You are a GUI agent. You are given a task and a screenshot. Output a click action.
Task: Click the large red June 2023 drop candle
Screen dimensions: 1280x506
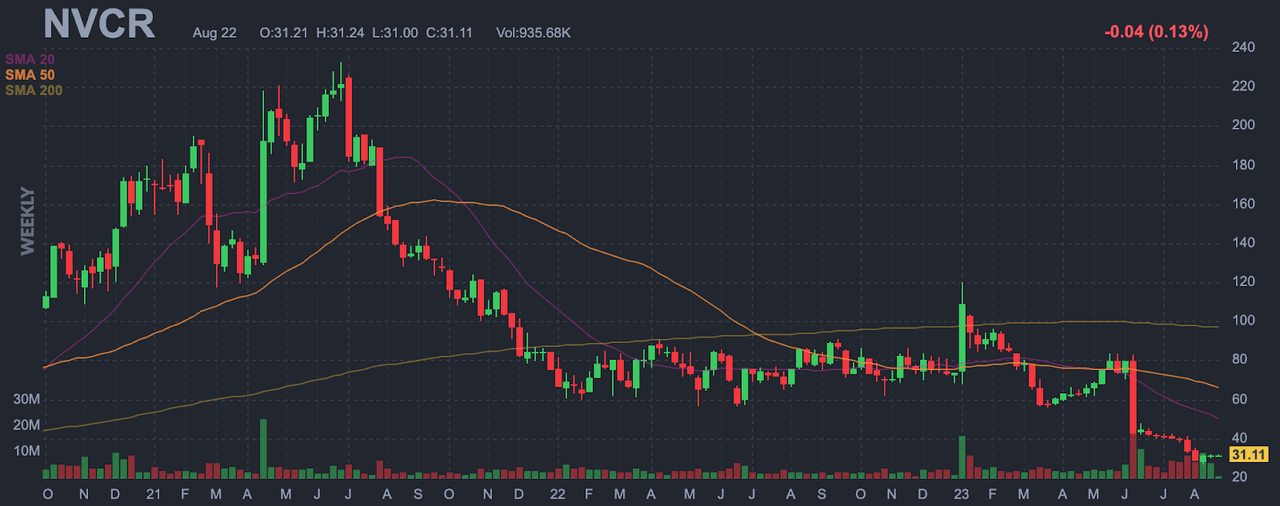[x=1133, y=397]
